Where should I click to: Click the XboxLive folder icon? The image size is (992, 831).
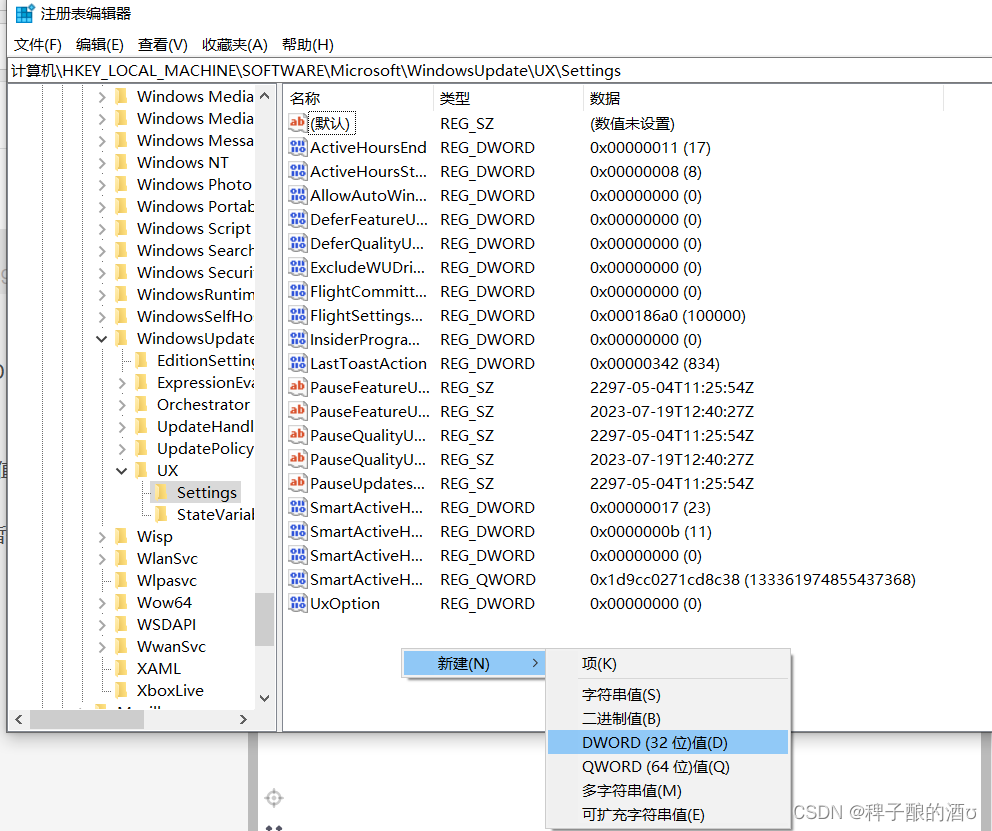(122, 691)
